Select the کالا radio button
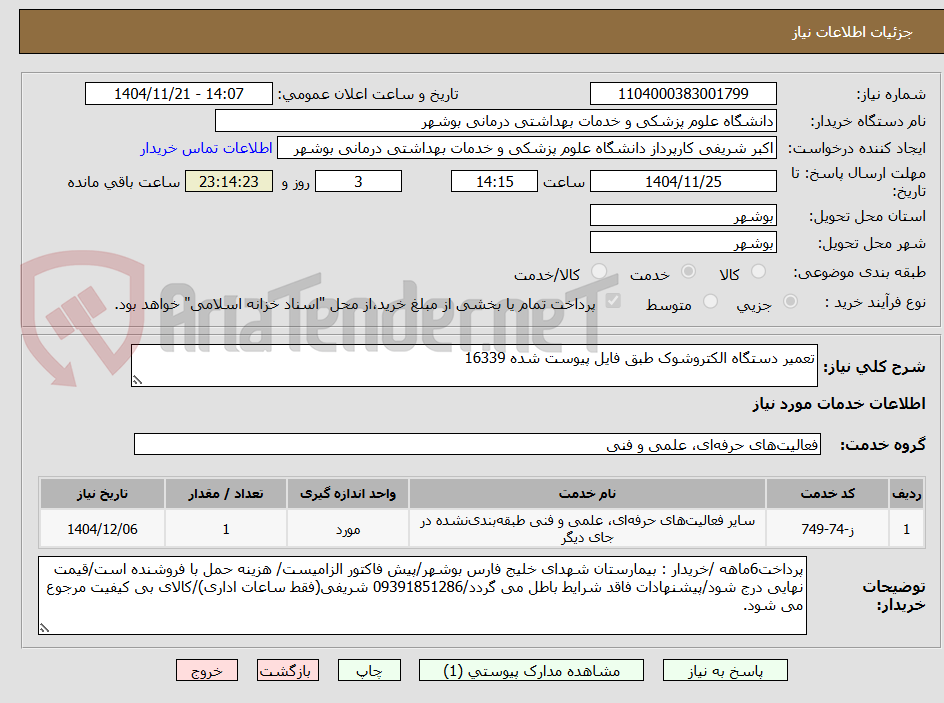This screenshot has height=703, width=944. click(x=759, y=272)
